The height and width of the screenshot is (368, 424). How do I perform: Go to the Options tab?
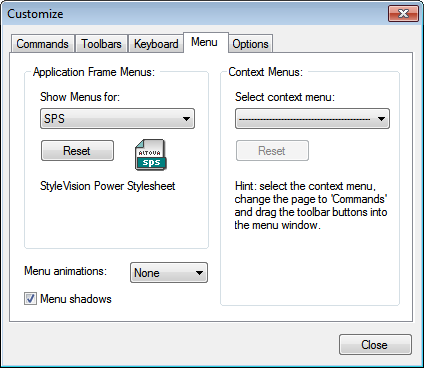[250, 44]
